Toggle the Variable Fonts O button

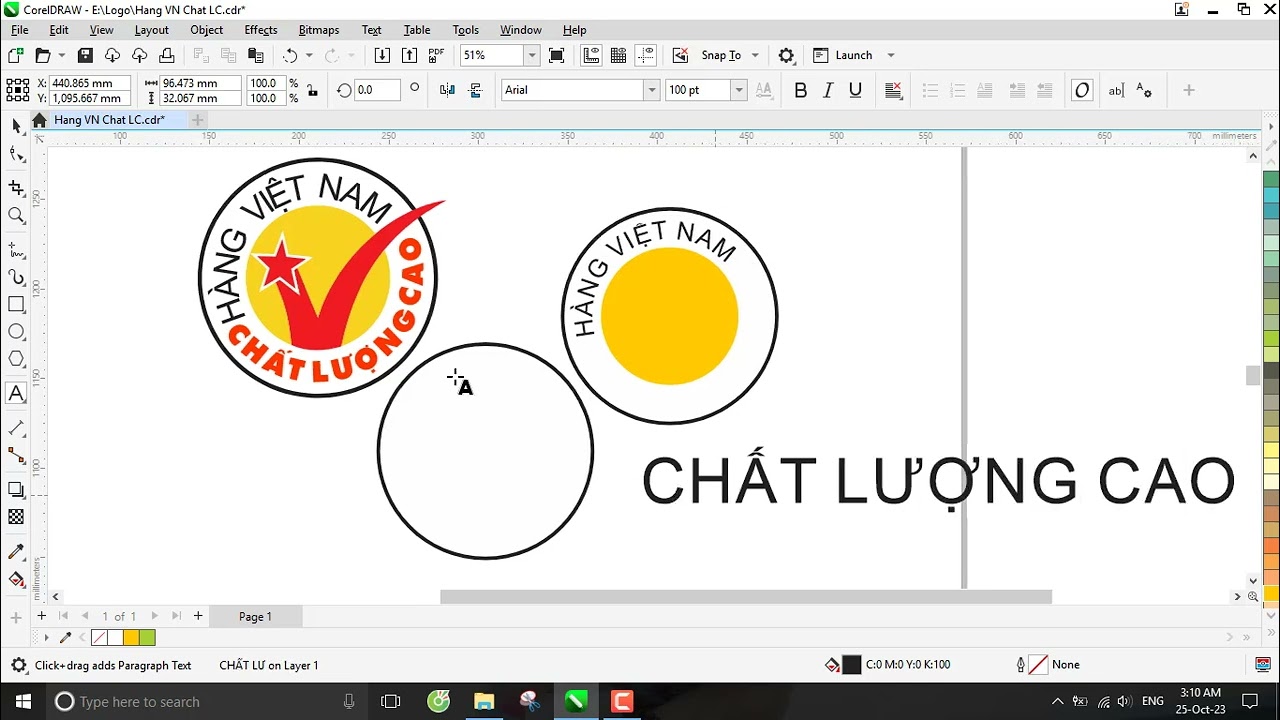tap(1082, 90)
